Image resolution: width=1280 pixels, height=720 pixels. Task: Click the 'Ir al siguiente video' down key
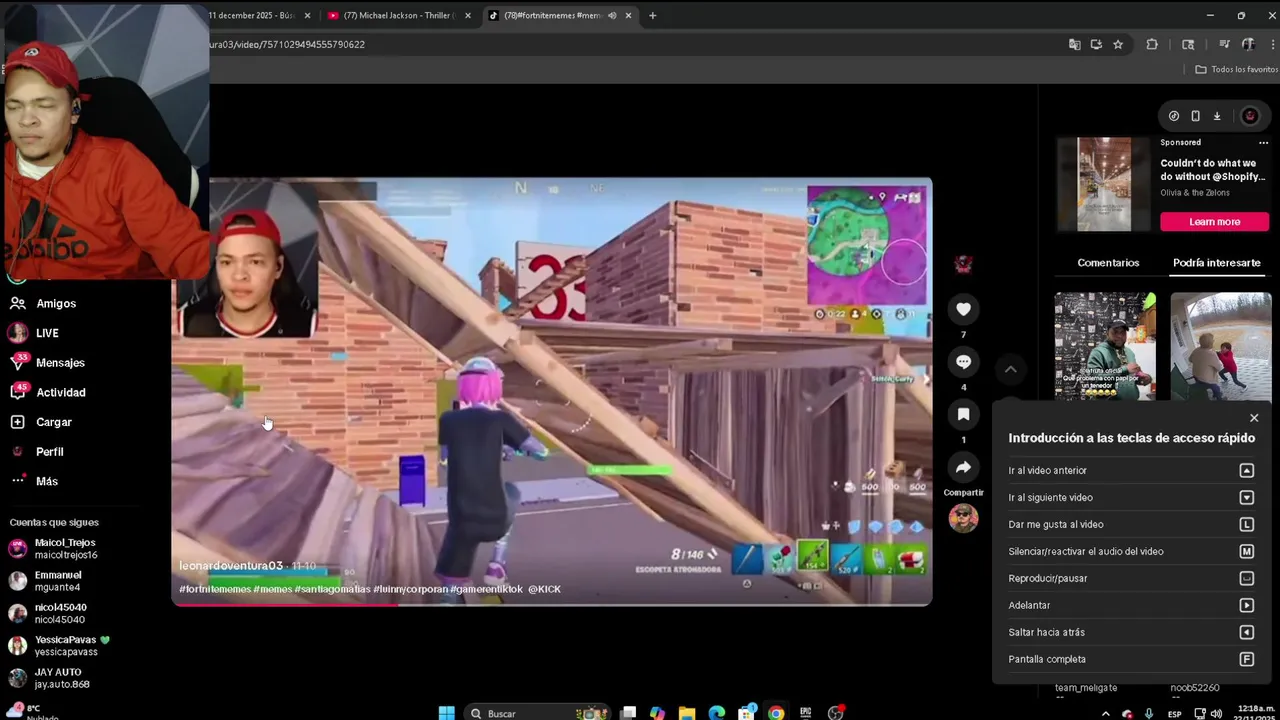(x=1246, y=498)
